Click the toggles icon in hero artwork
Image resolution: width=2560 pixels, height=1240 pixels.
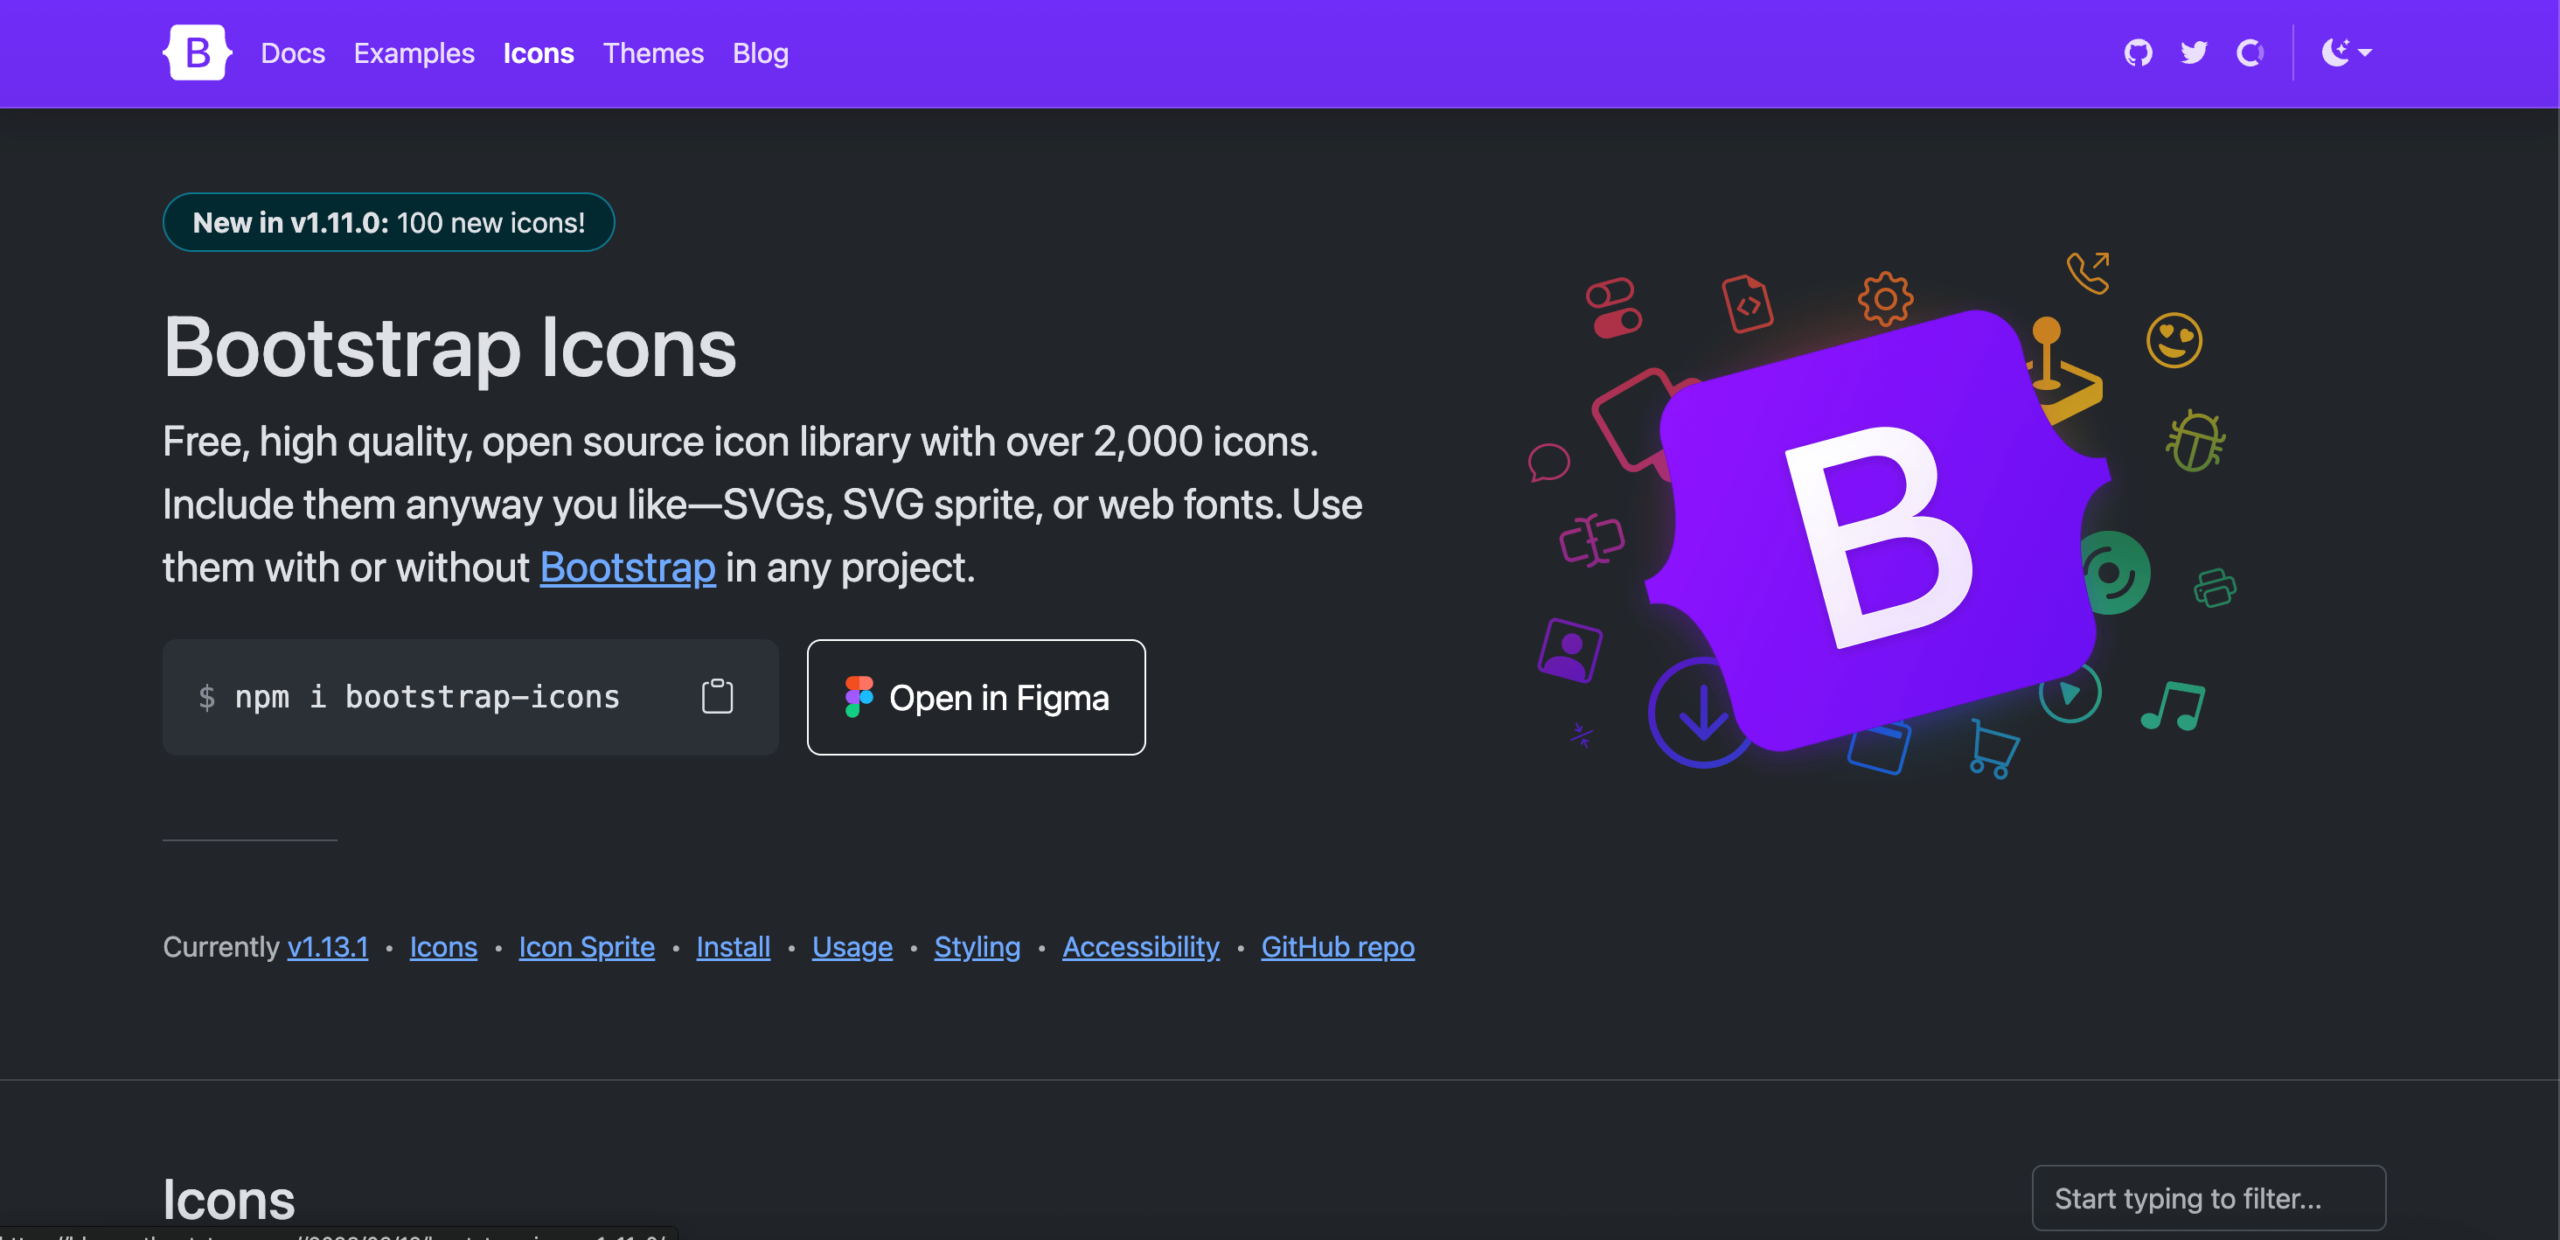coord(1613,308)
